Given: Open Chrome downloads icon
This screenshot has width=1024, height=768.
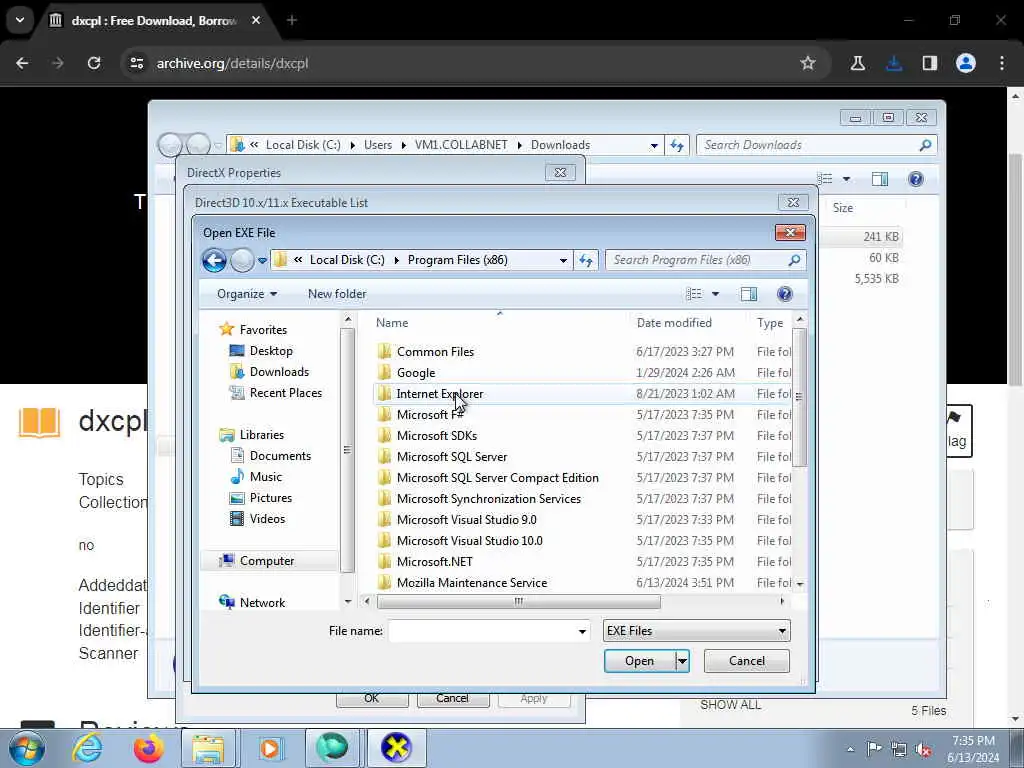Looking at the screenshot, I should 894,63.
